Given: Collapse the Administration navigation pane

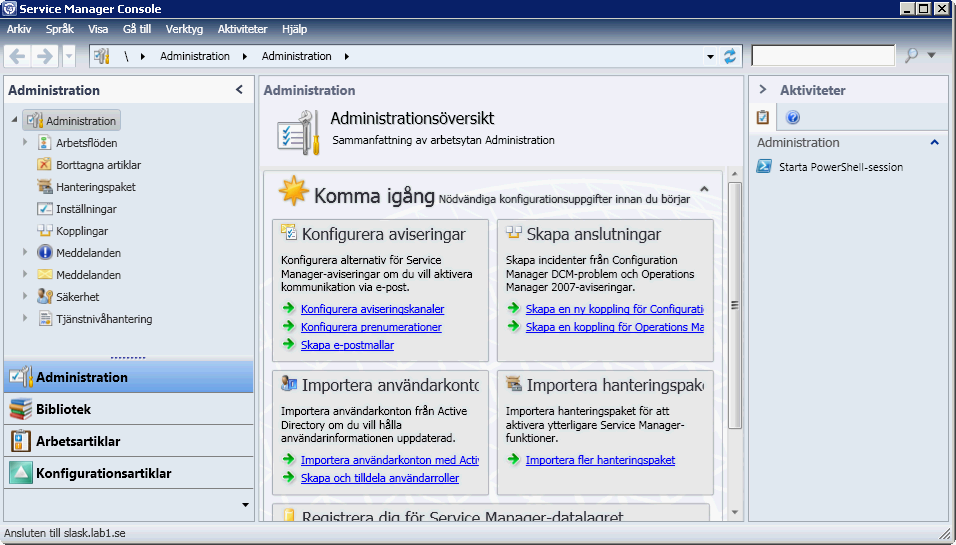Looking at the screenshot, I should pyautogui.click(x=240, y=90).
